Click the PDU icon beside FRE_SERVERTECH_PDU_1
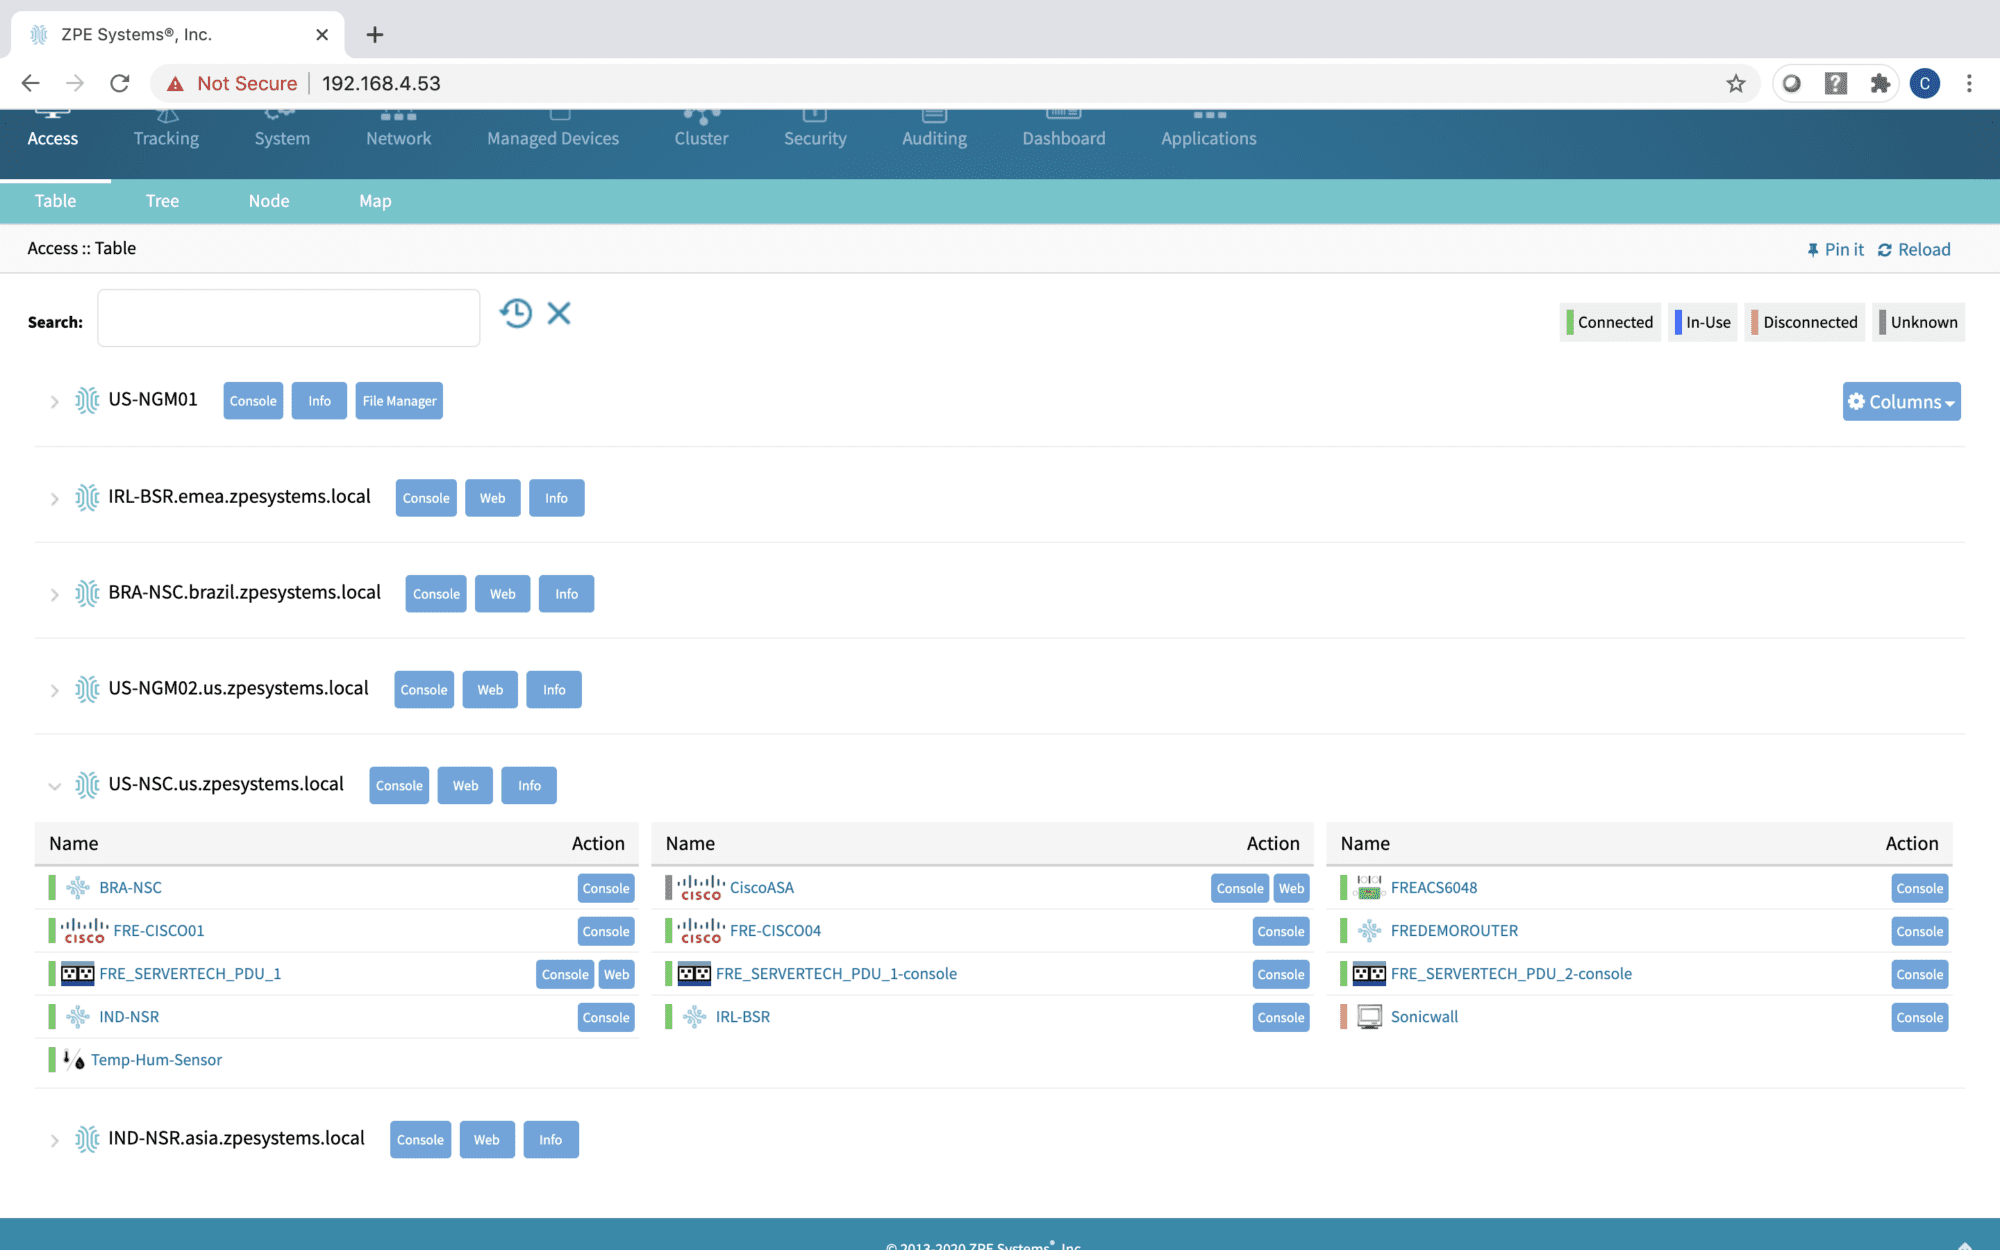Screen dimensions: 2000x1250 [x=77, y=974]
